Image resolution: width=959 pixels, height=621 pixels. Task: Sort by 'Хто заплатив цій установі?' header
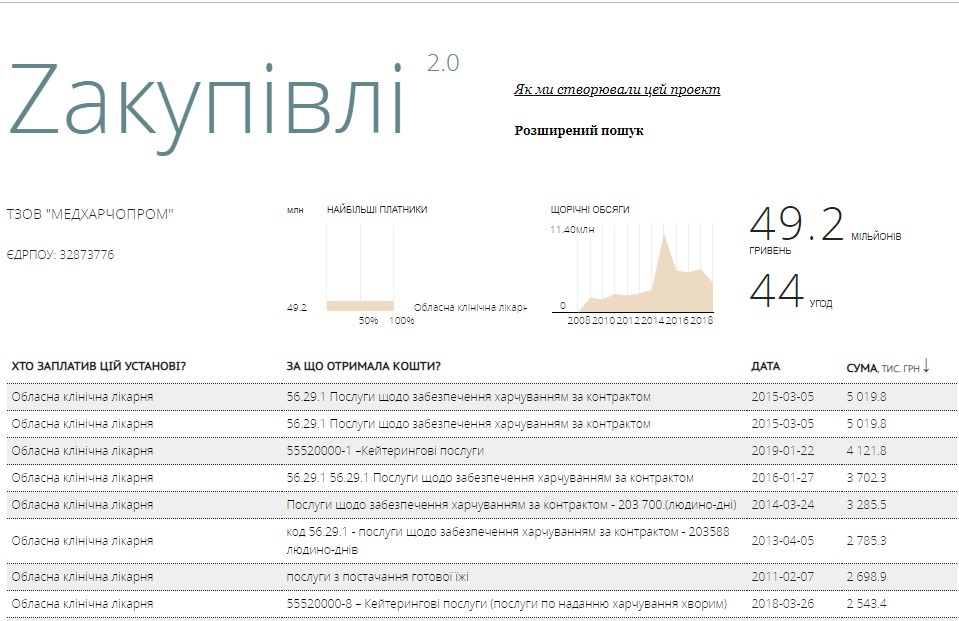click(98, 367)
